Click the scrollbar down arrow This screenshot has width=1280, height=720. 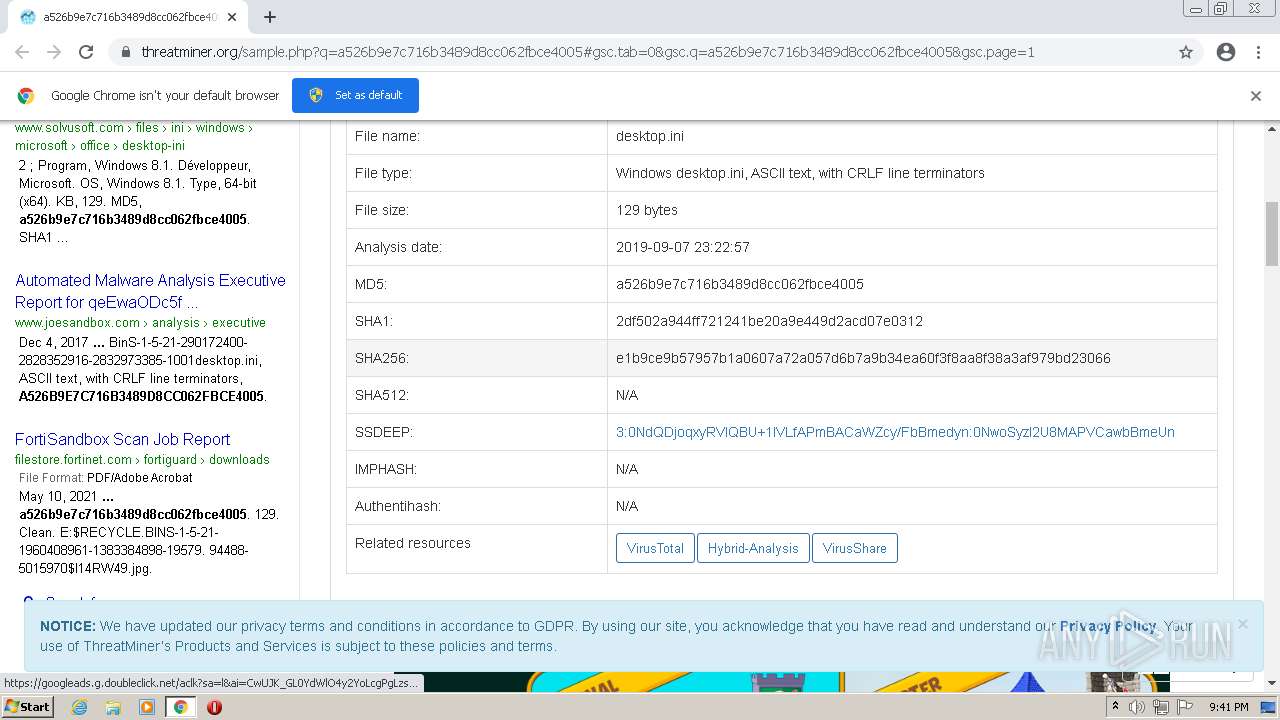[x=1271, y=683]
